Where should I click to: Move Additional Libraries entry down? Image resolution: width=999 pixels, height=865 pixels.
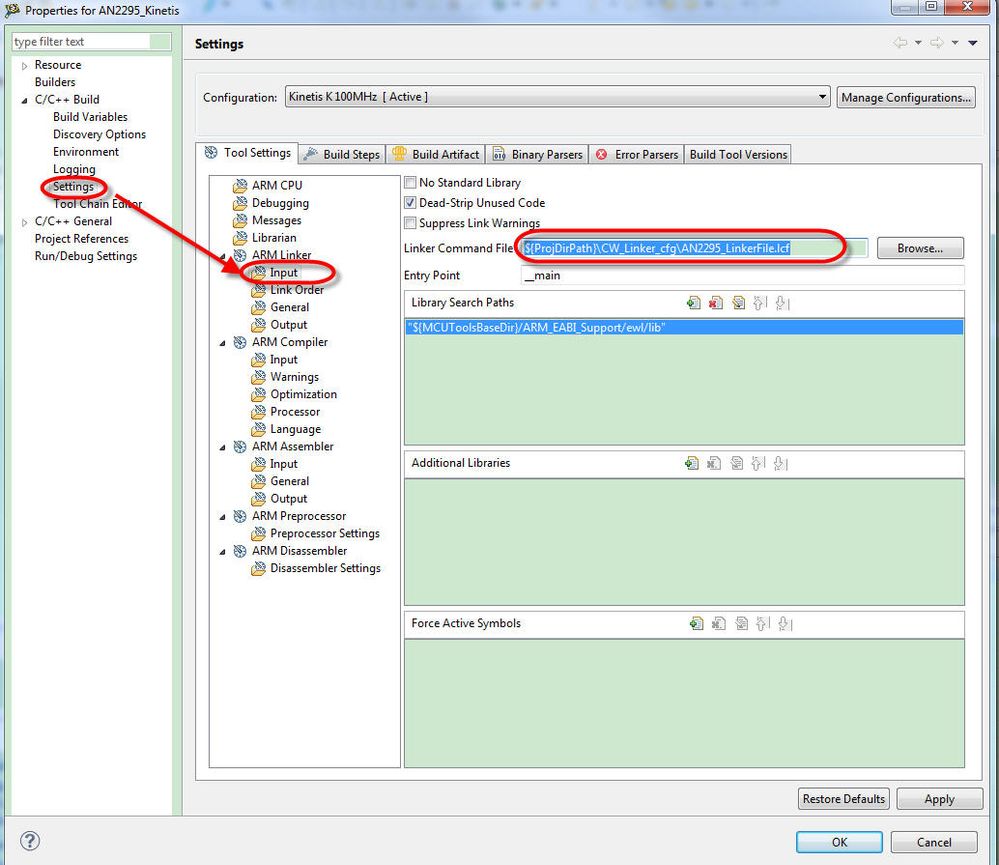click(780, 463)
